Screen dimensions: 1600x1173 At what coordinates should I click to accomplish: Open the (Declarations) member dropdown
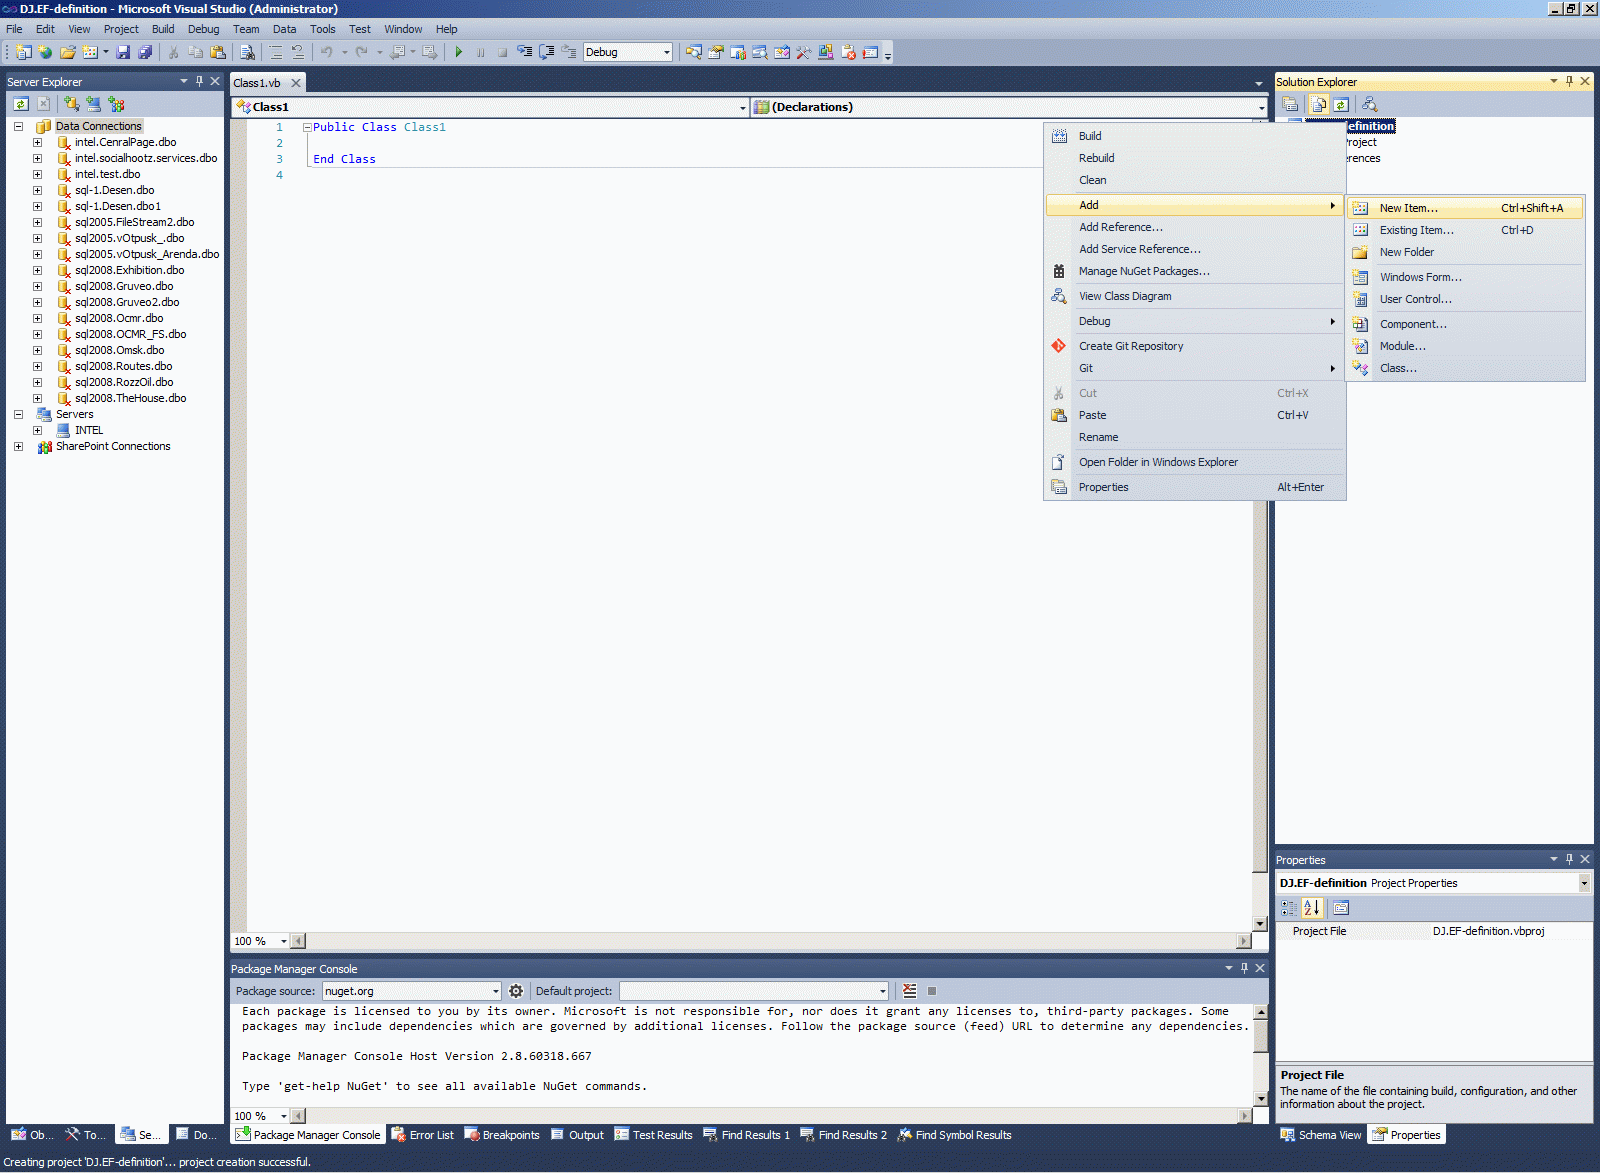pyautogui.click(x=1261, y=107)
